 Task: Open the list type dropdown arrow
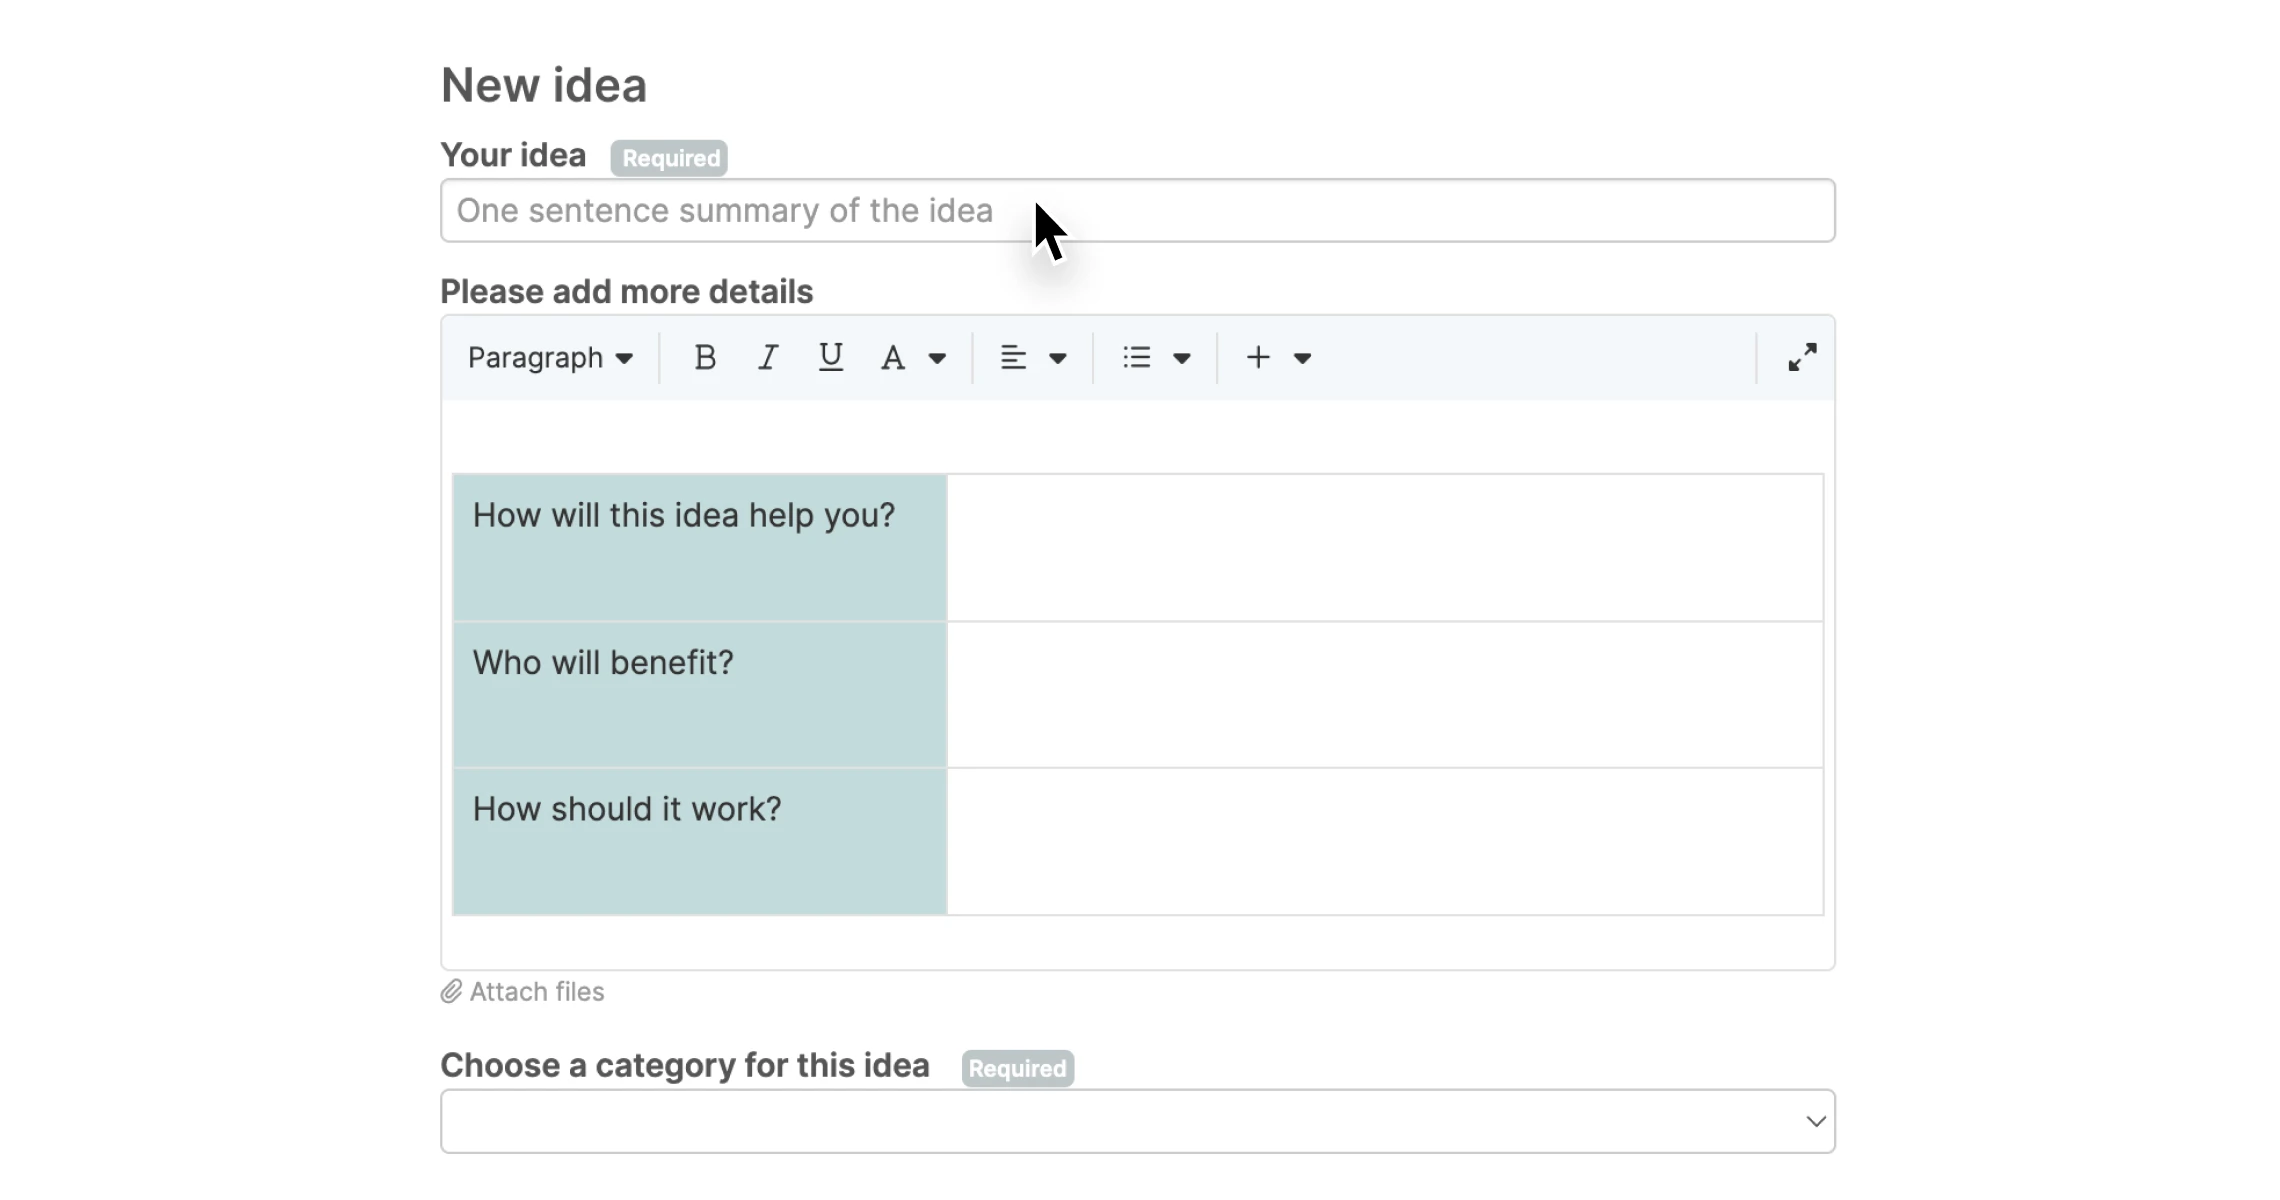(x=1182, y=358)
